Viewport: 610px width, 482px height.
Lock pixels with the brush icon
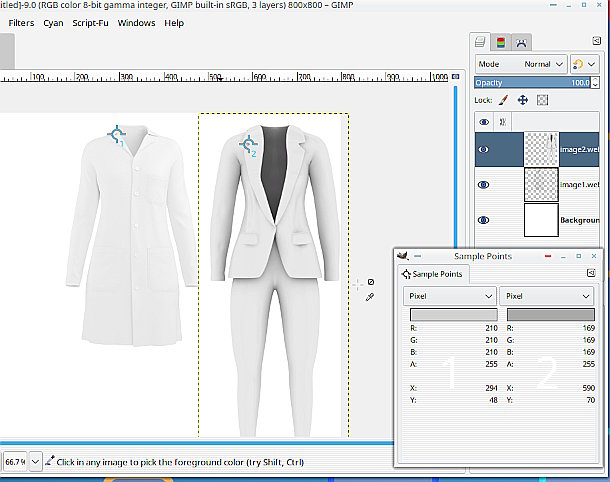click(x=504, y=100)
